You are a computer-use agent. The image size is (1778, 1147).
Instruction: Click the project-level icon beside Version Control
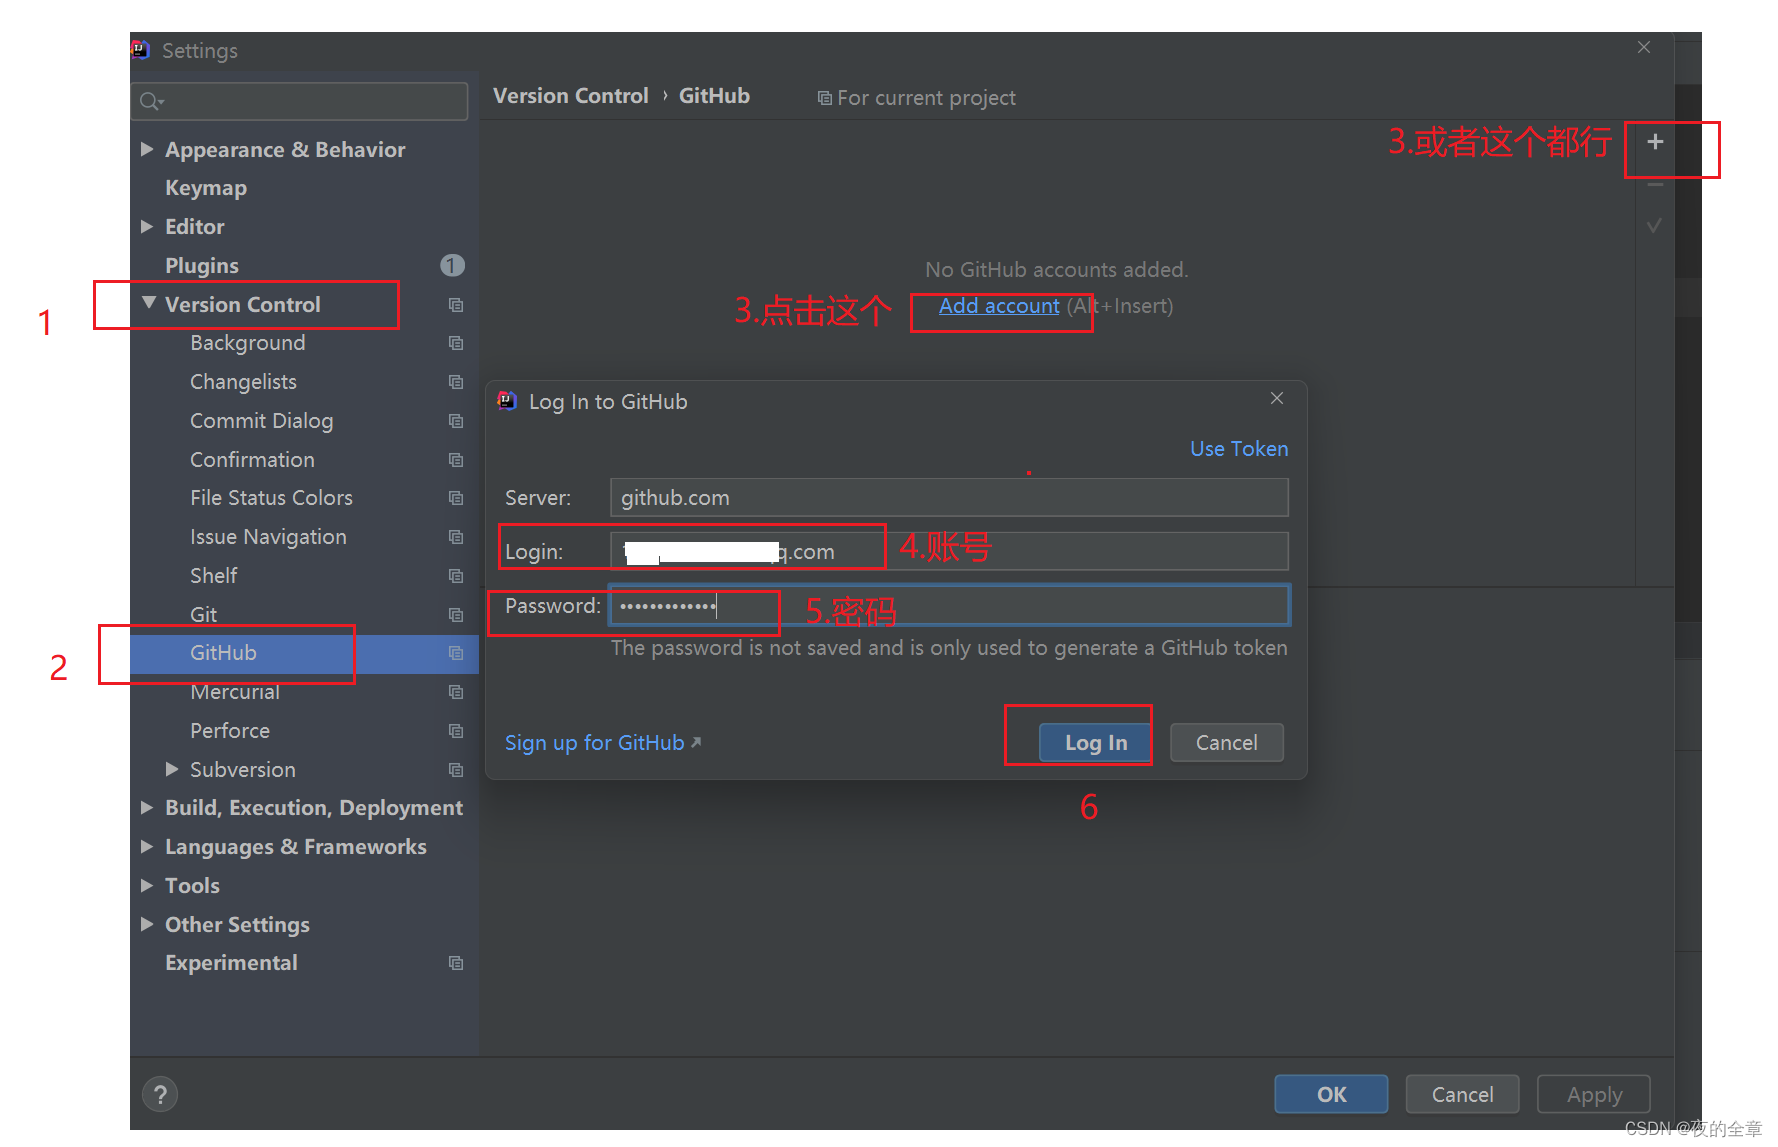[456, 305]
